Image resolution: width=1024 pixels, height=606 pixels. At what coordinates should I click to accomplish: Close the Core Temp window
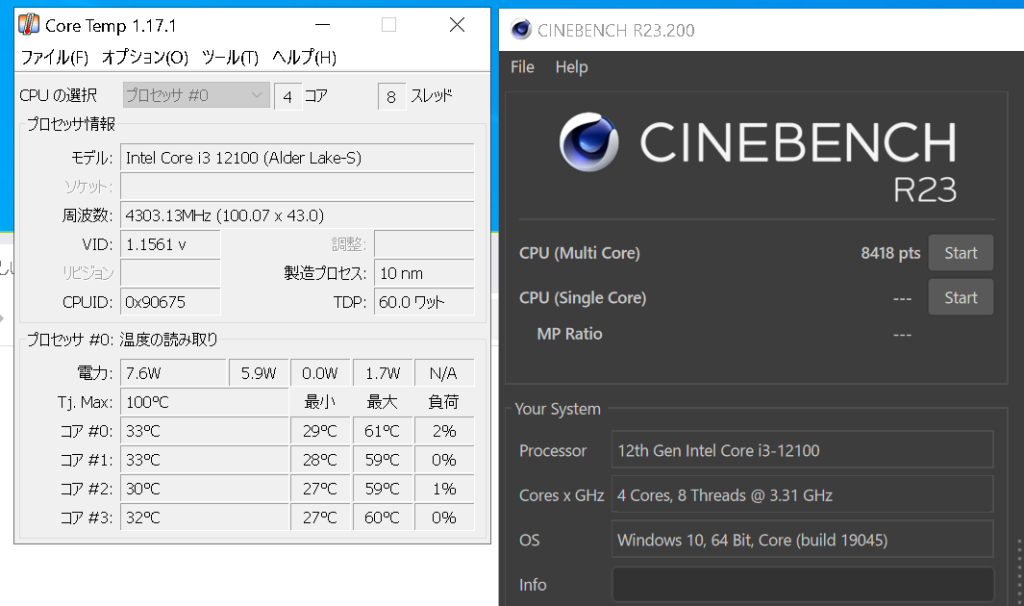[457, 25]
